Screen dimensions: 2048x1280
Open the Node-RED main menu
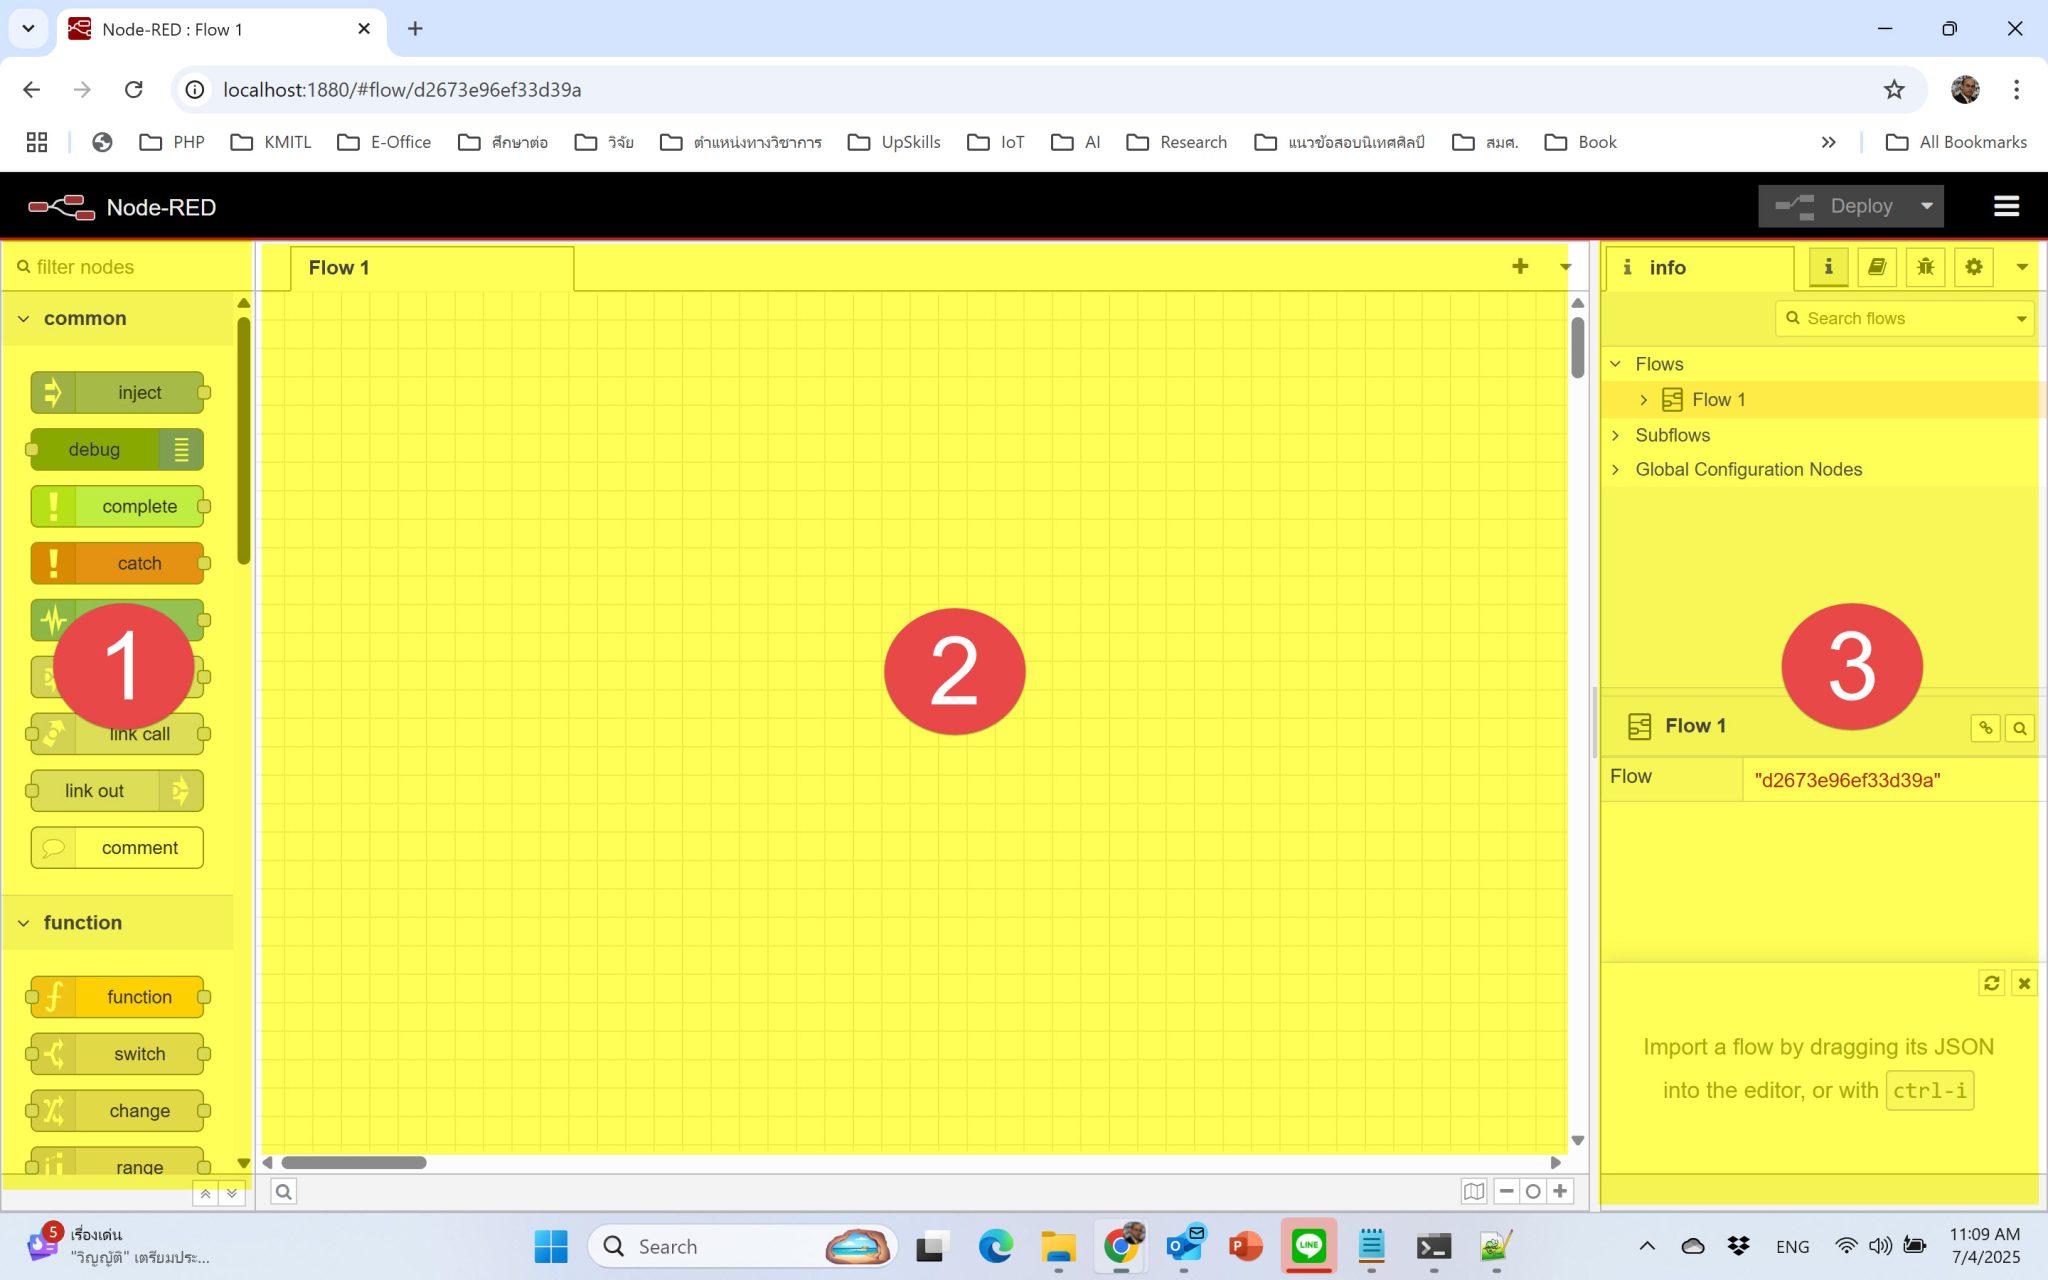tap(2007, 206)
